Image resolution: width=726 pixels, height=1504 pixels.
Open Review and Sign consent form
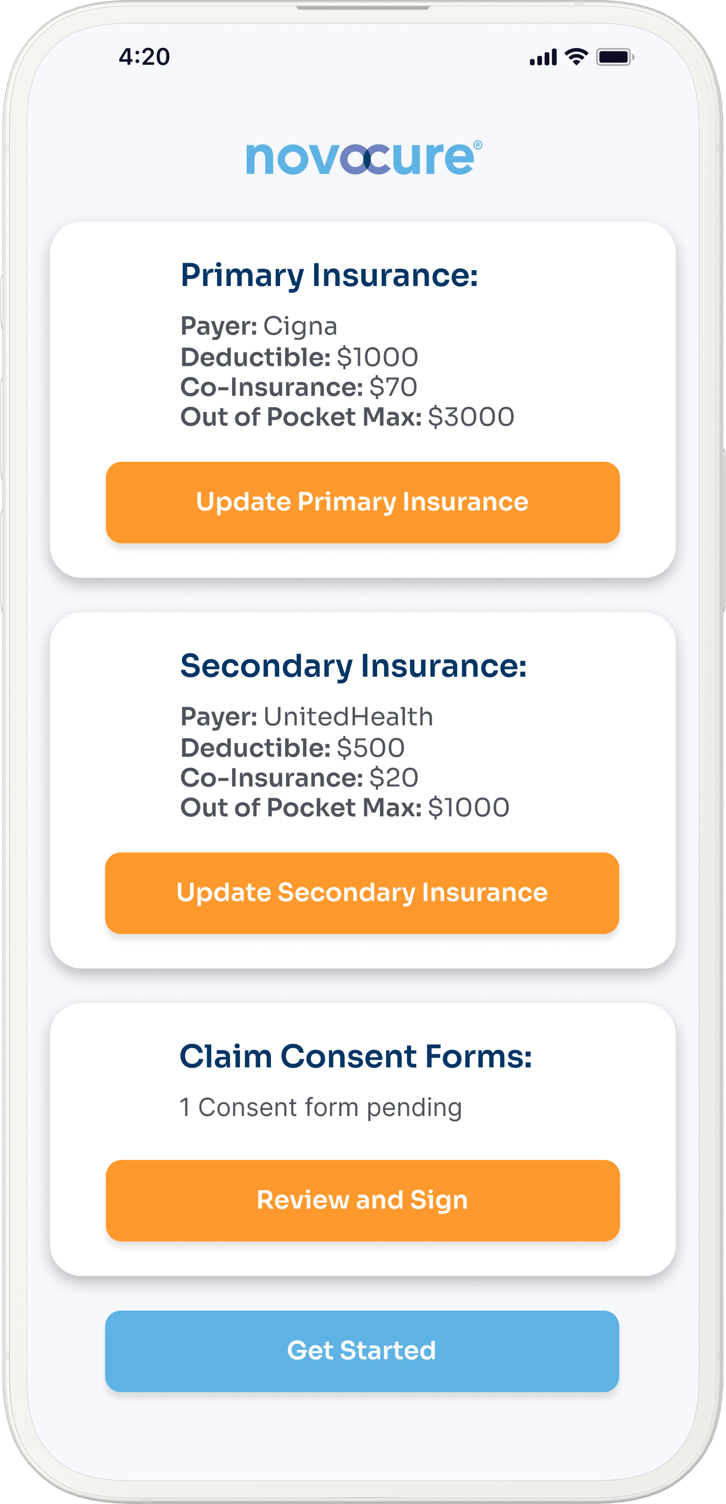[362, 1200]
